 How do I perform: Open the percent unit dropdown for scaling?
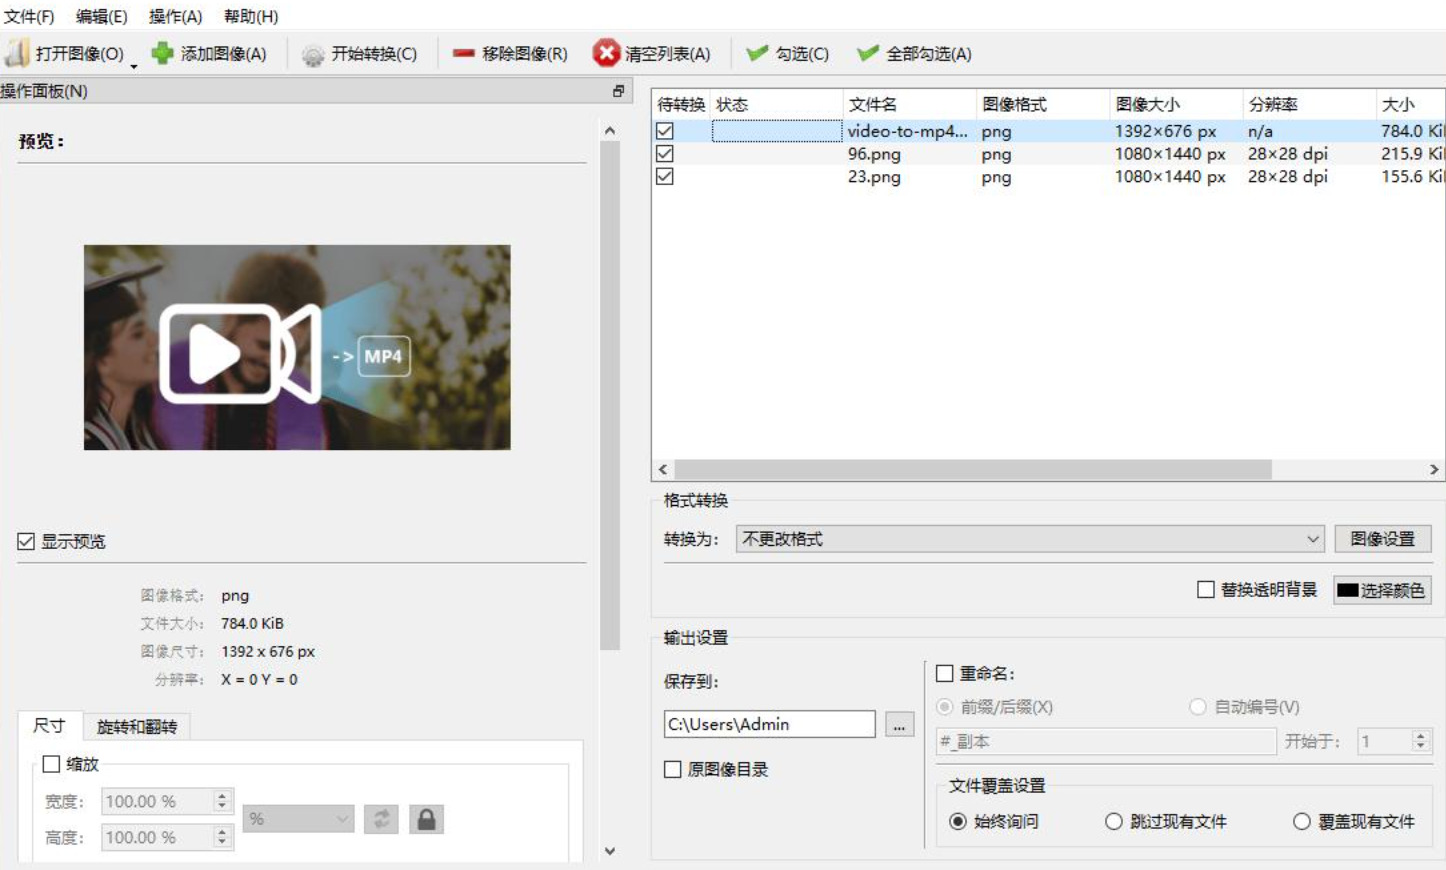click(298, 819)
